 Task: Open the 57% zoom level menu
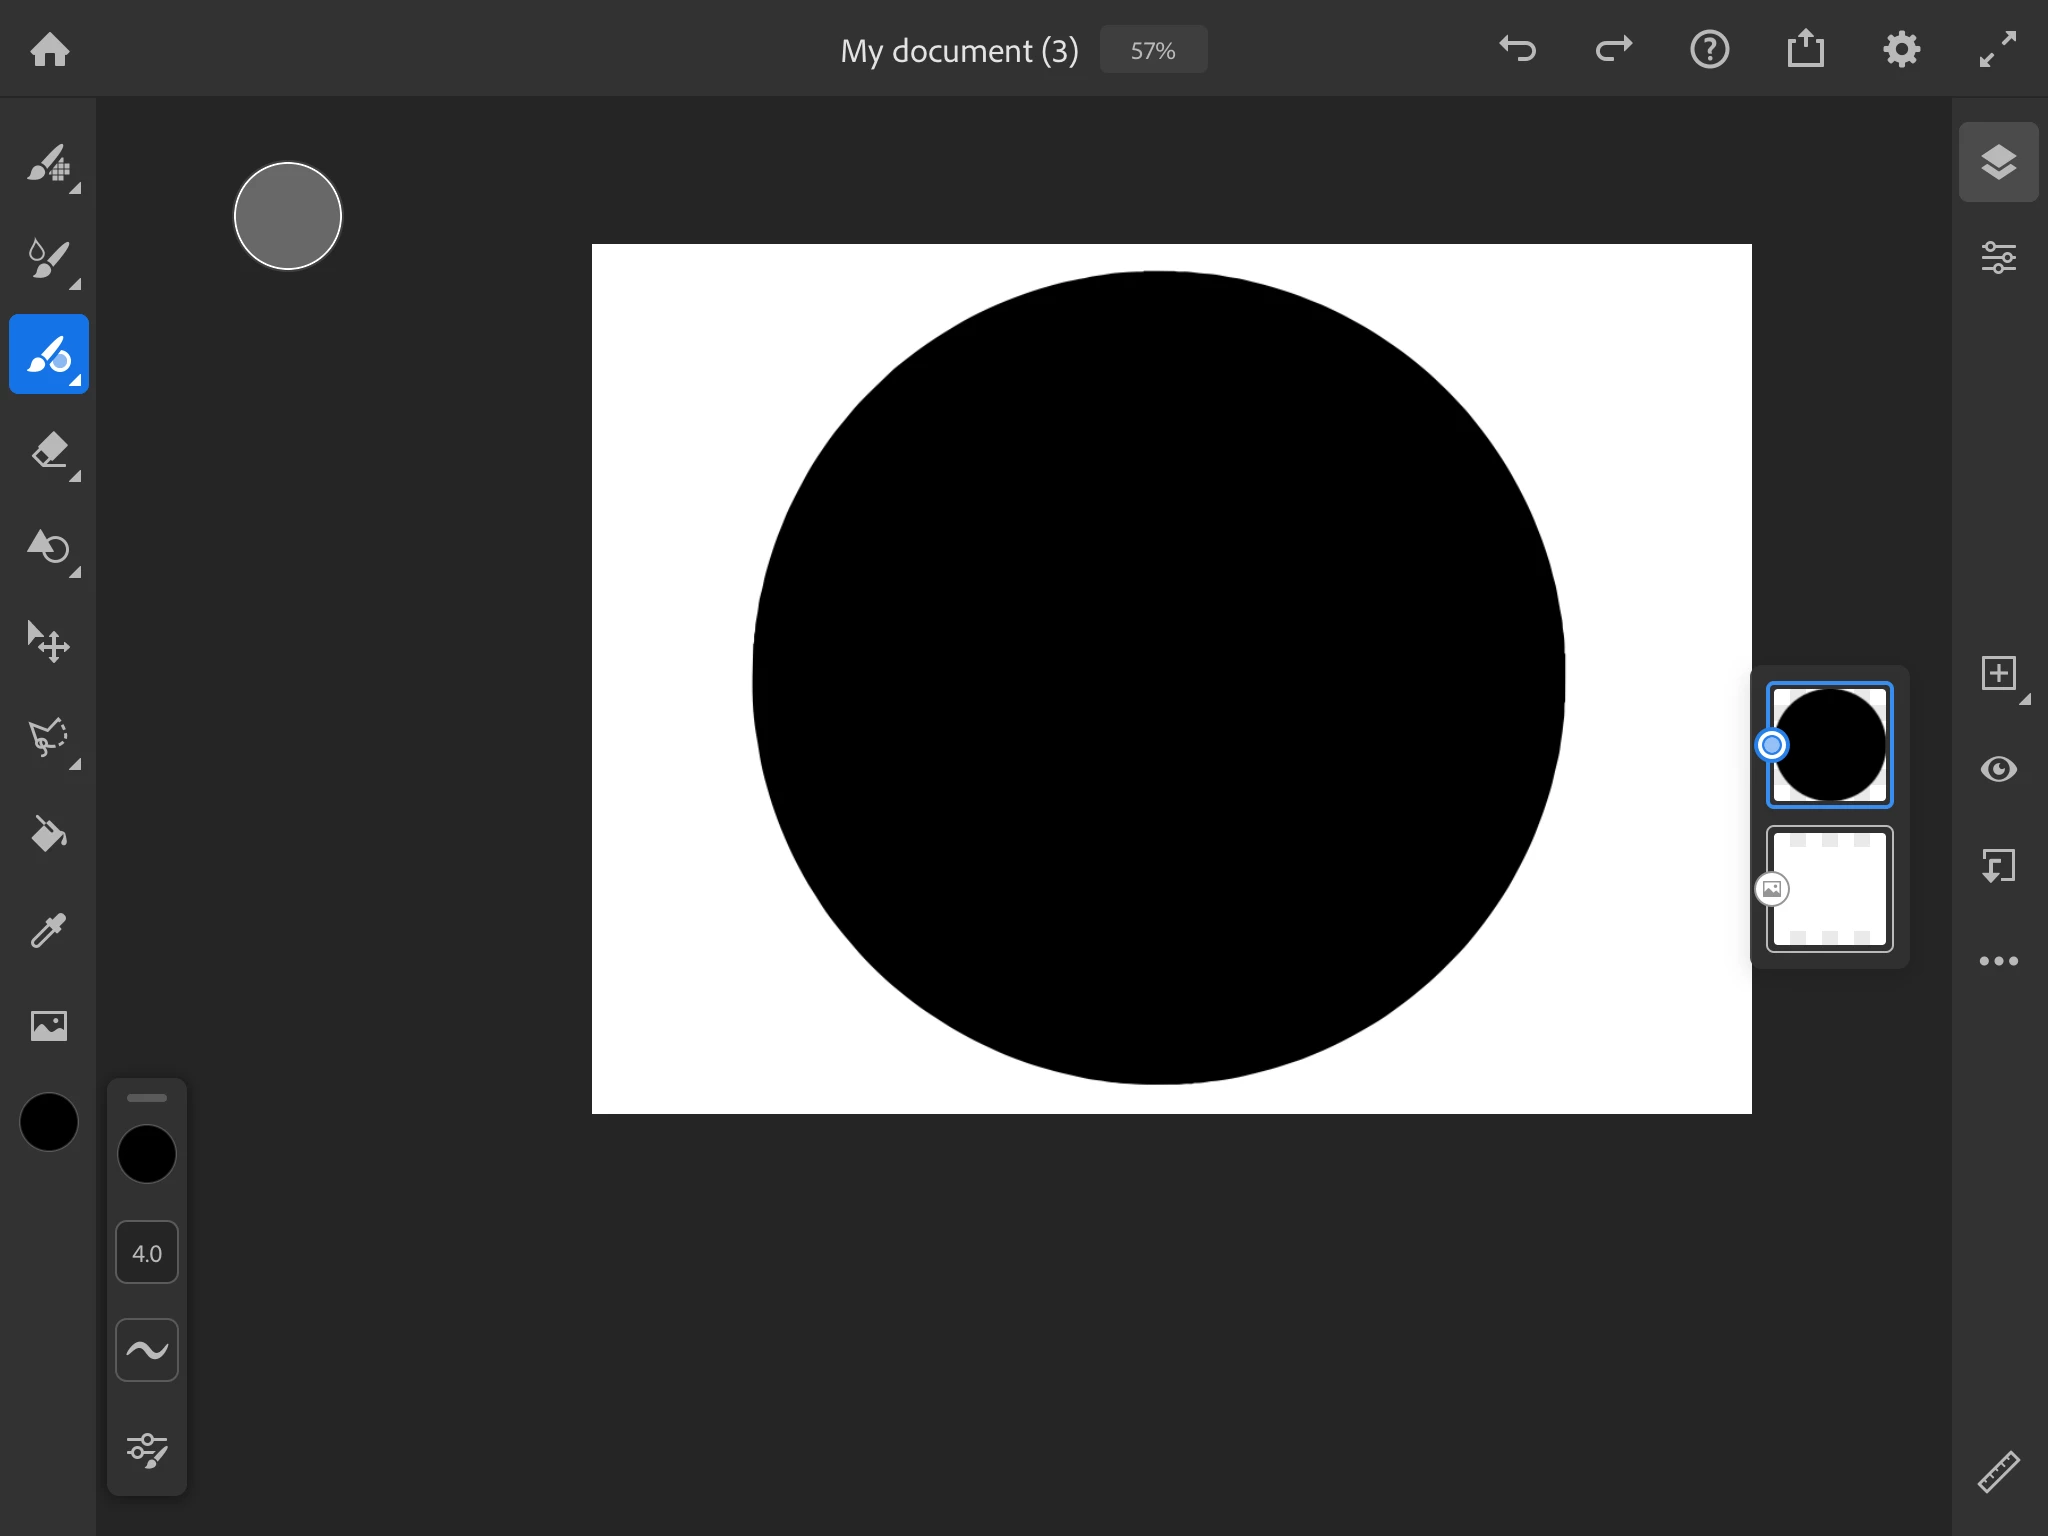[1153, 50]
